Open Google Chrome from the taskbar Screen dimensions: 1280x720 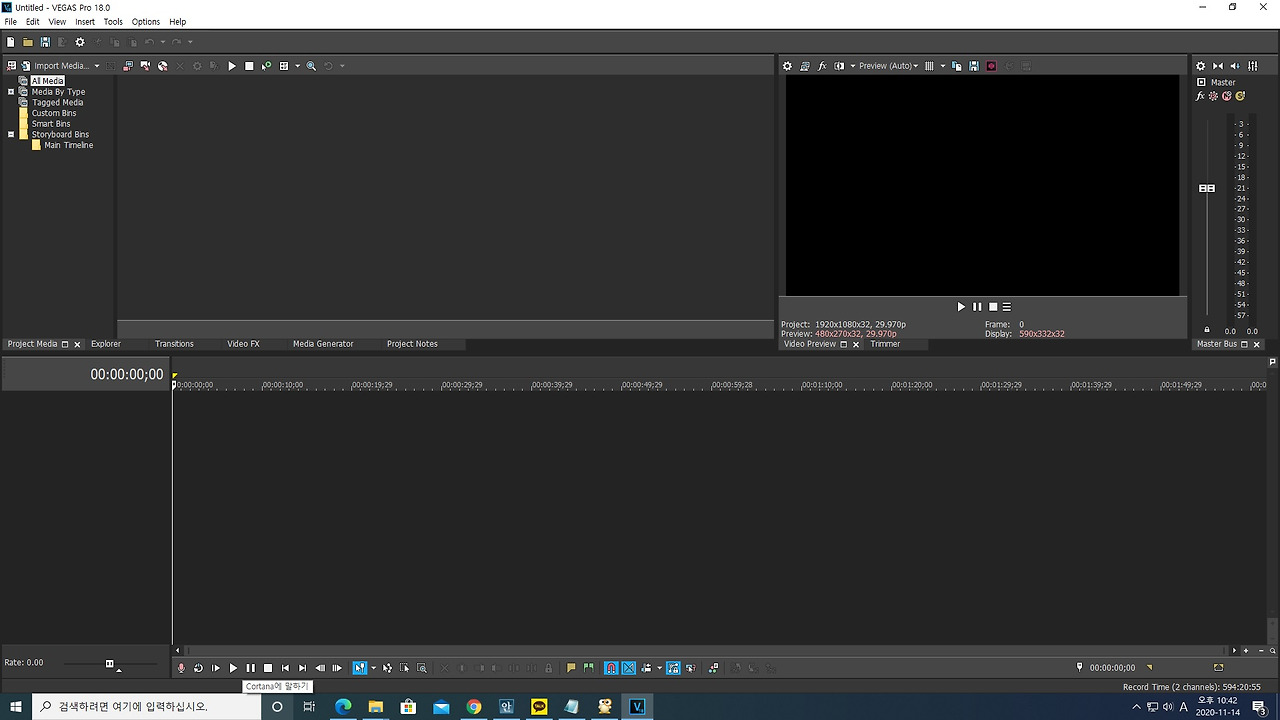pos(473,706)
